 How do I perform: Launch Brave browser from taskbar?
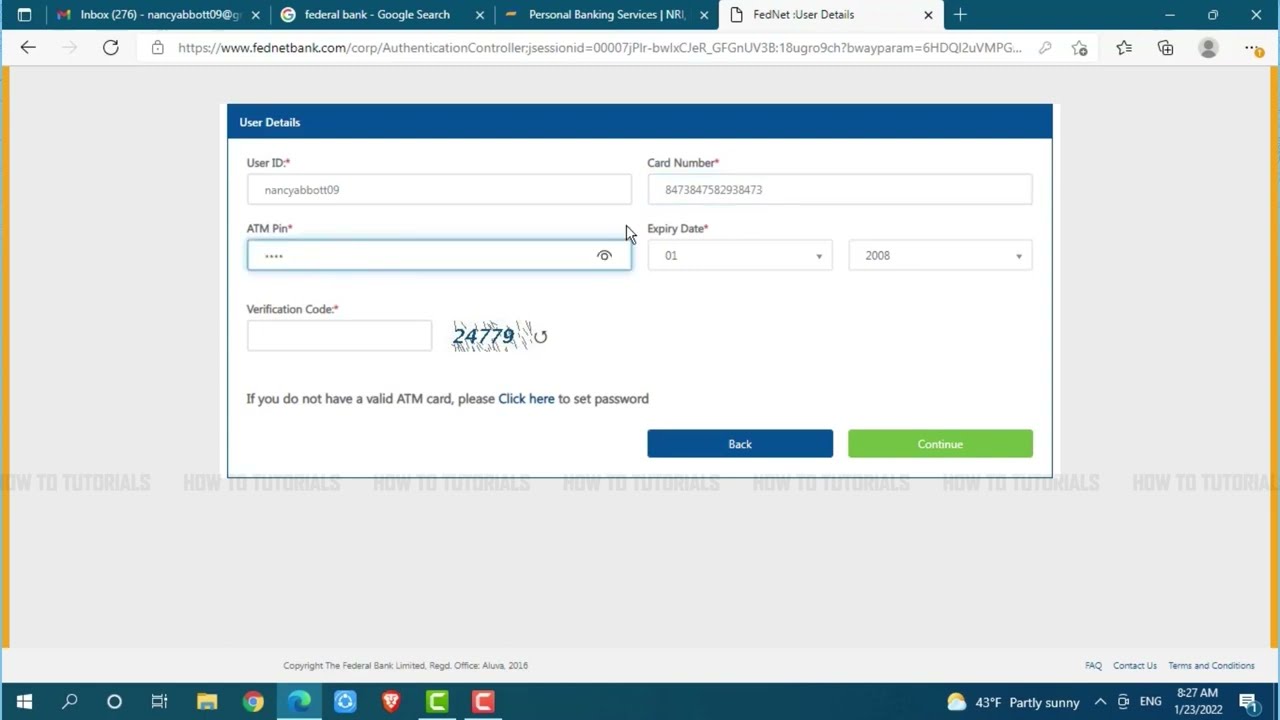(391, 702)
